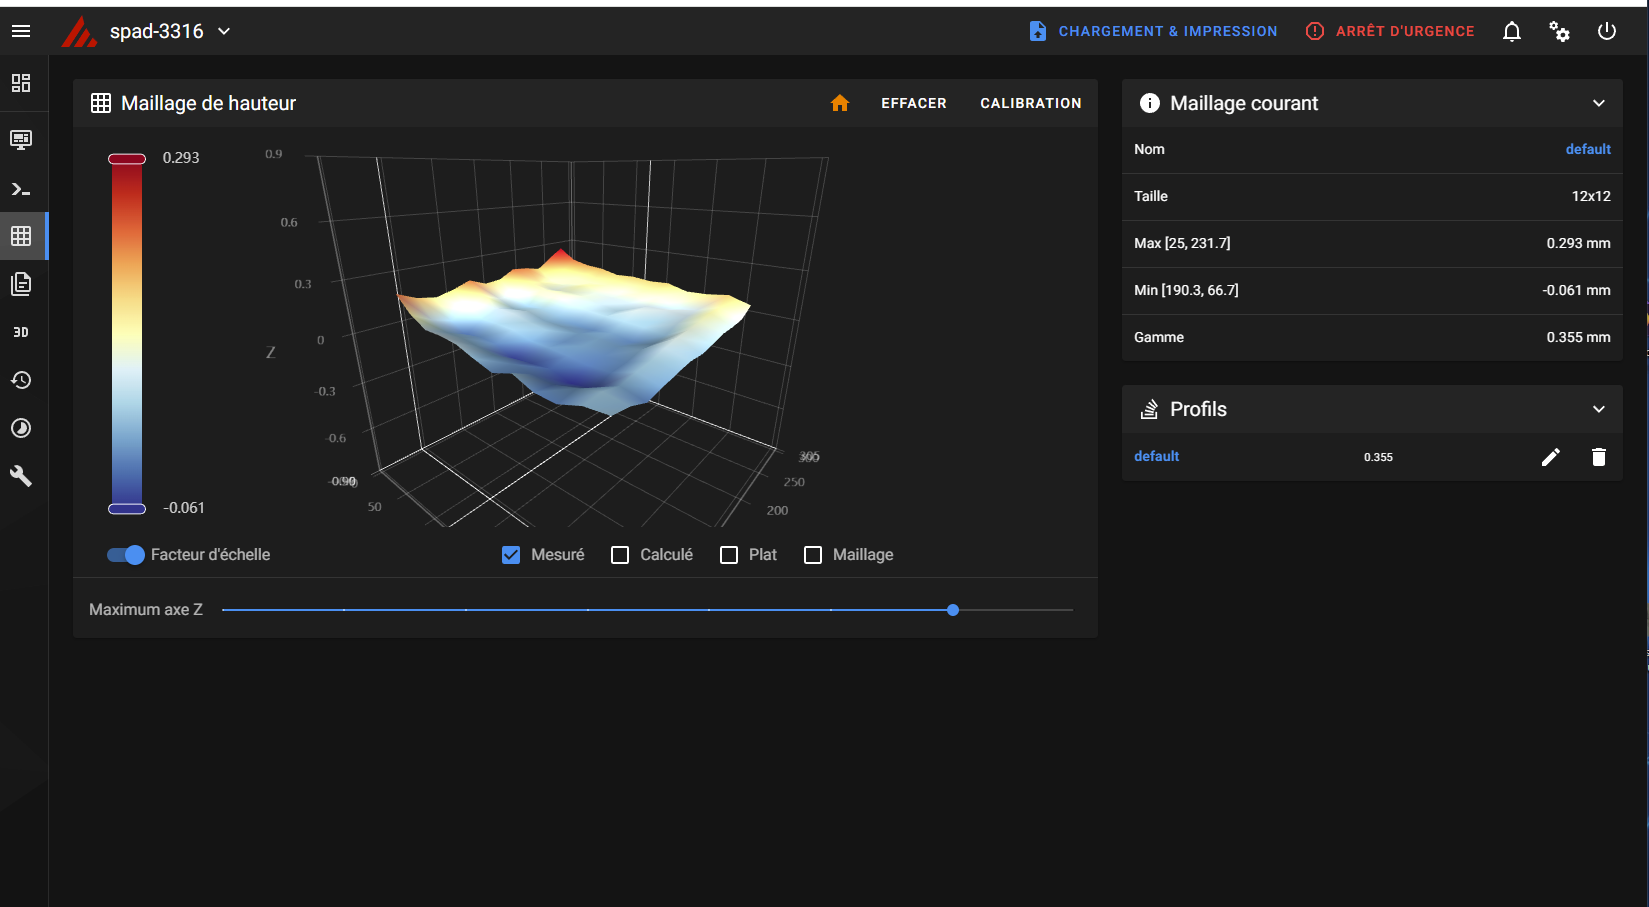This screenshot has height=907, width=1649.
Task: Click the power icon in top bar
Action: click(1606, 31)
